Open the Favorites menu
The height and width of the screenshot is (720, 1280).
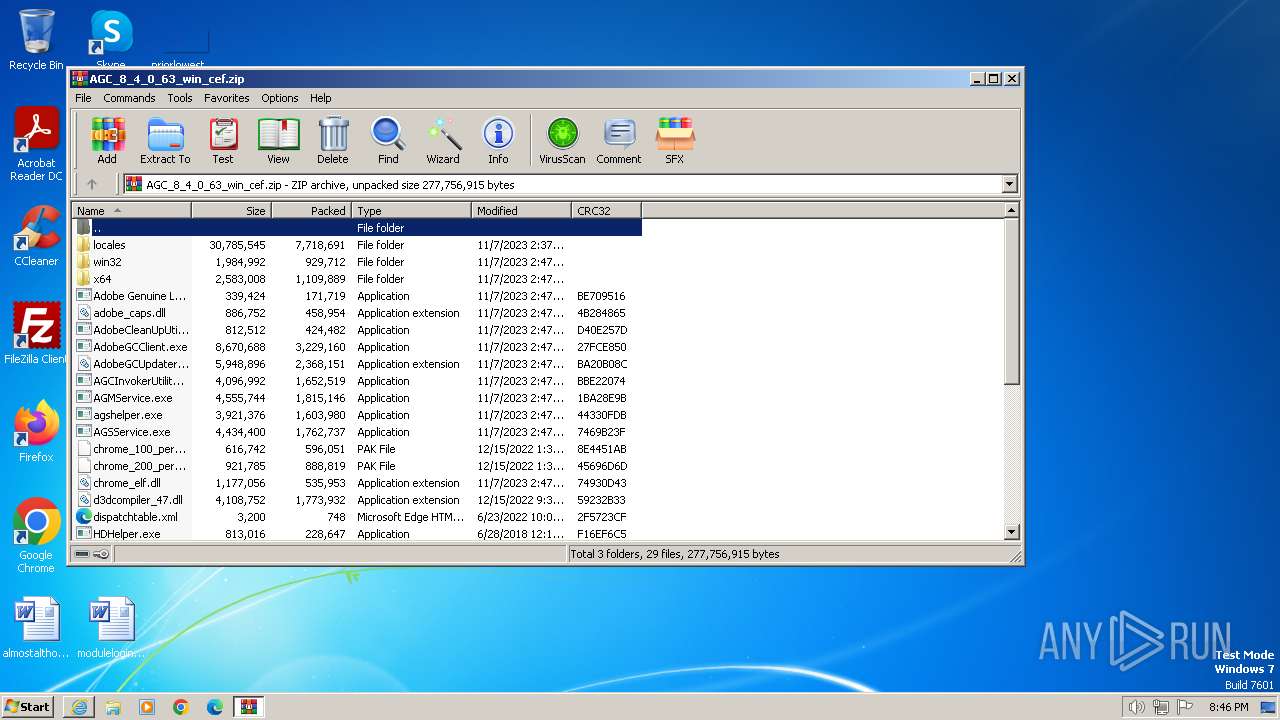tap(227, 98)
